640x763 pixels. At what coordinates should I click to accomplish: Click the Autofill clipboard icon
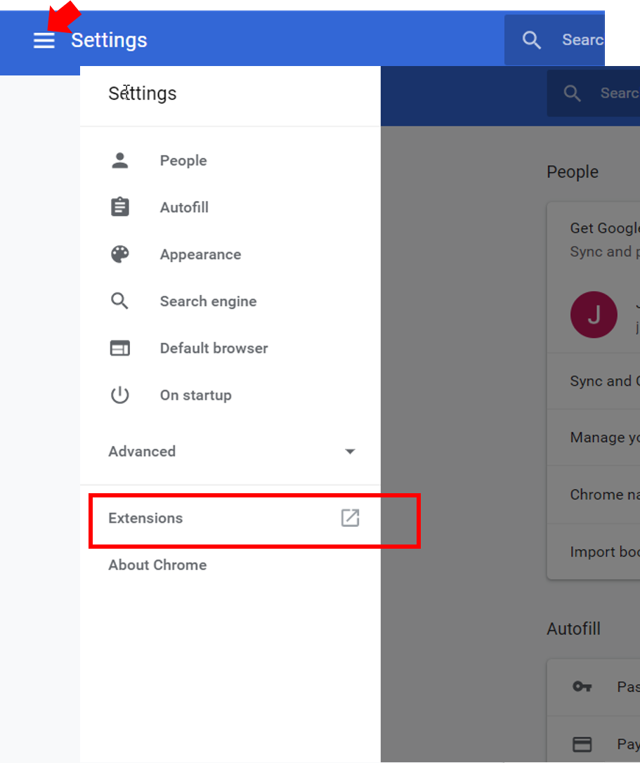[120, 207]
